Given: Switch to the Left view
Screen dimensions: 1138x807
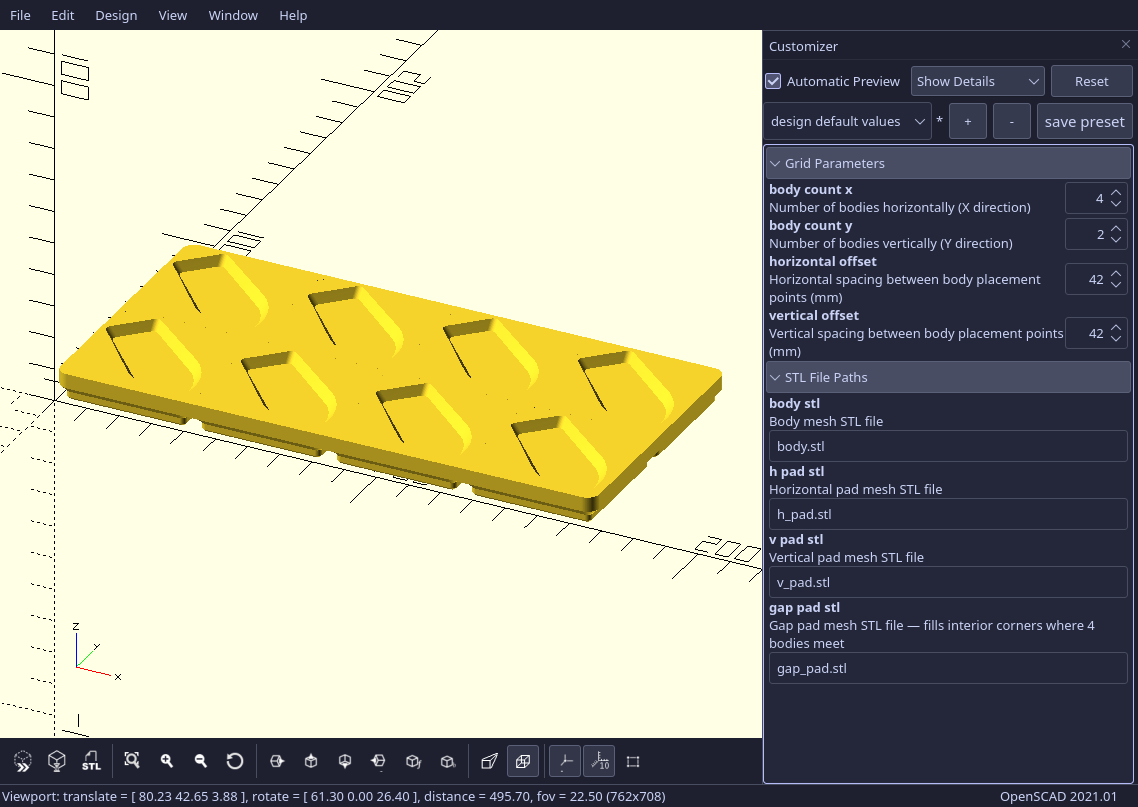Looking at the screenshot, I should pos(378,761).
